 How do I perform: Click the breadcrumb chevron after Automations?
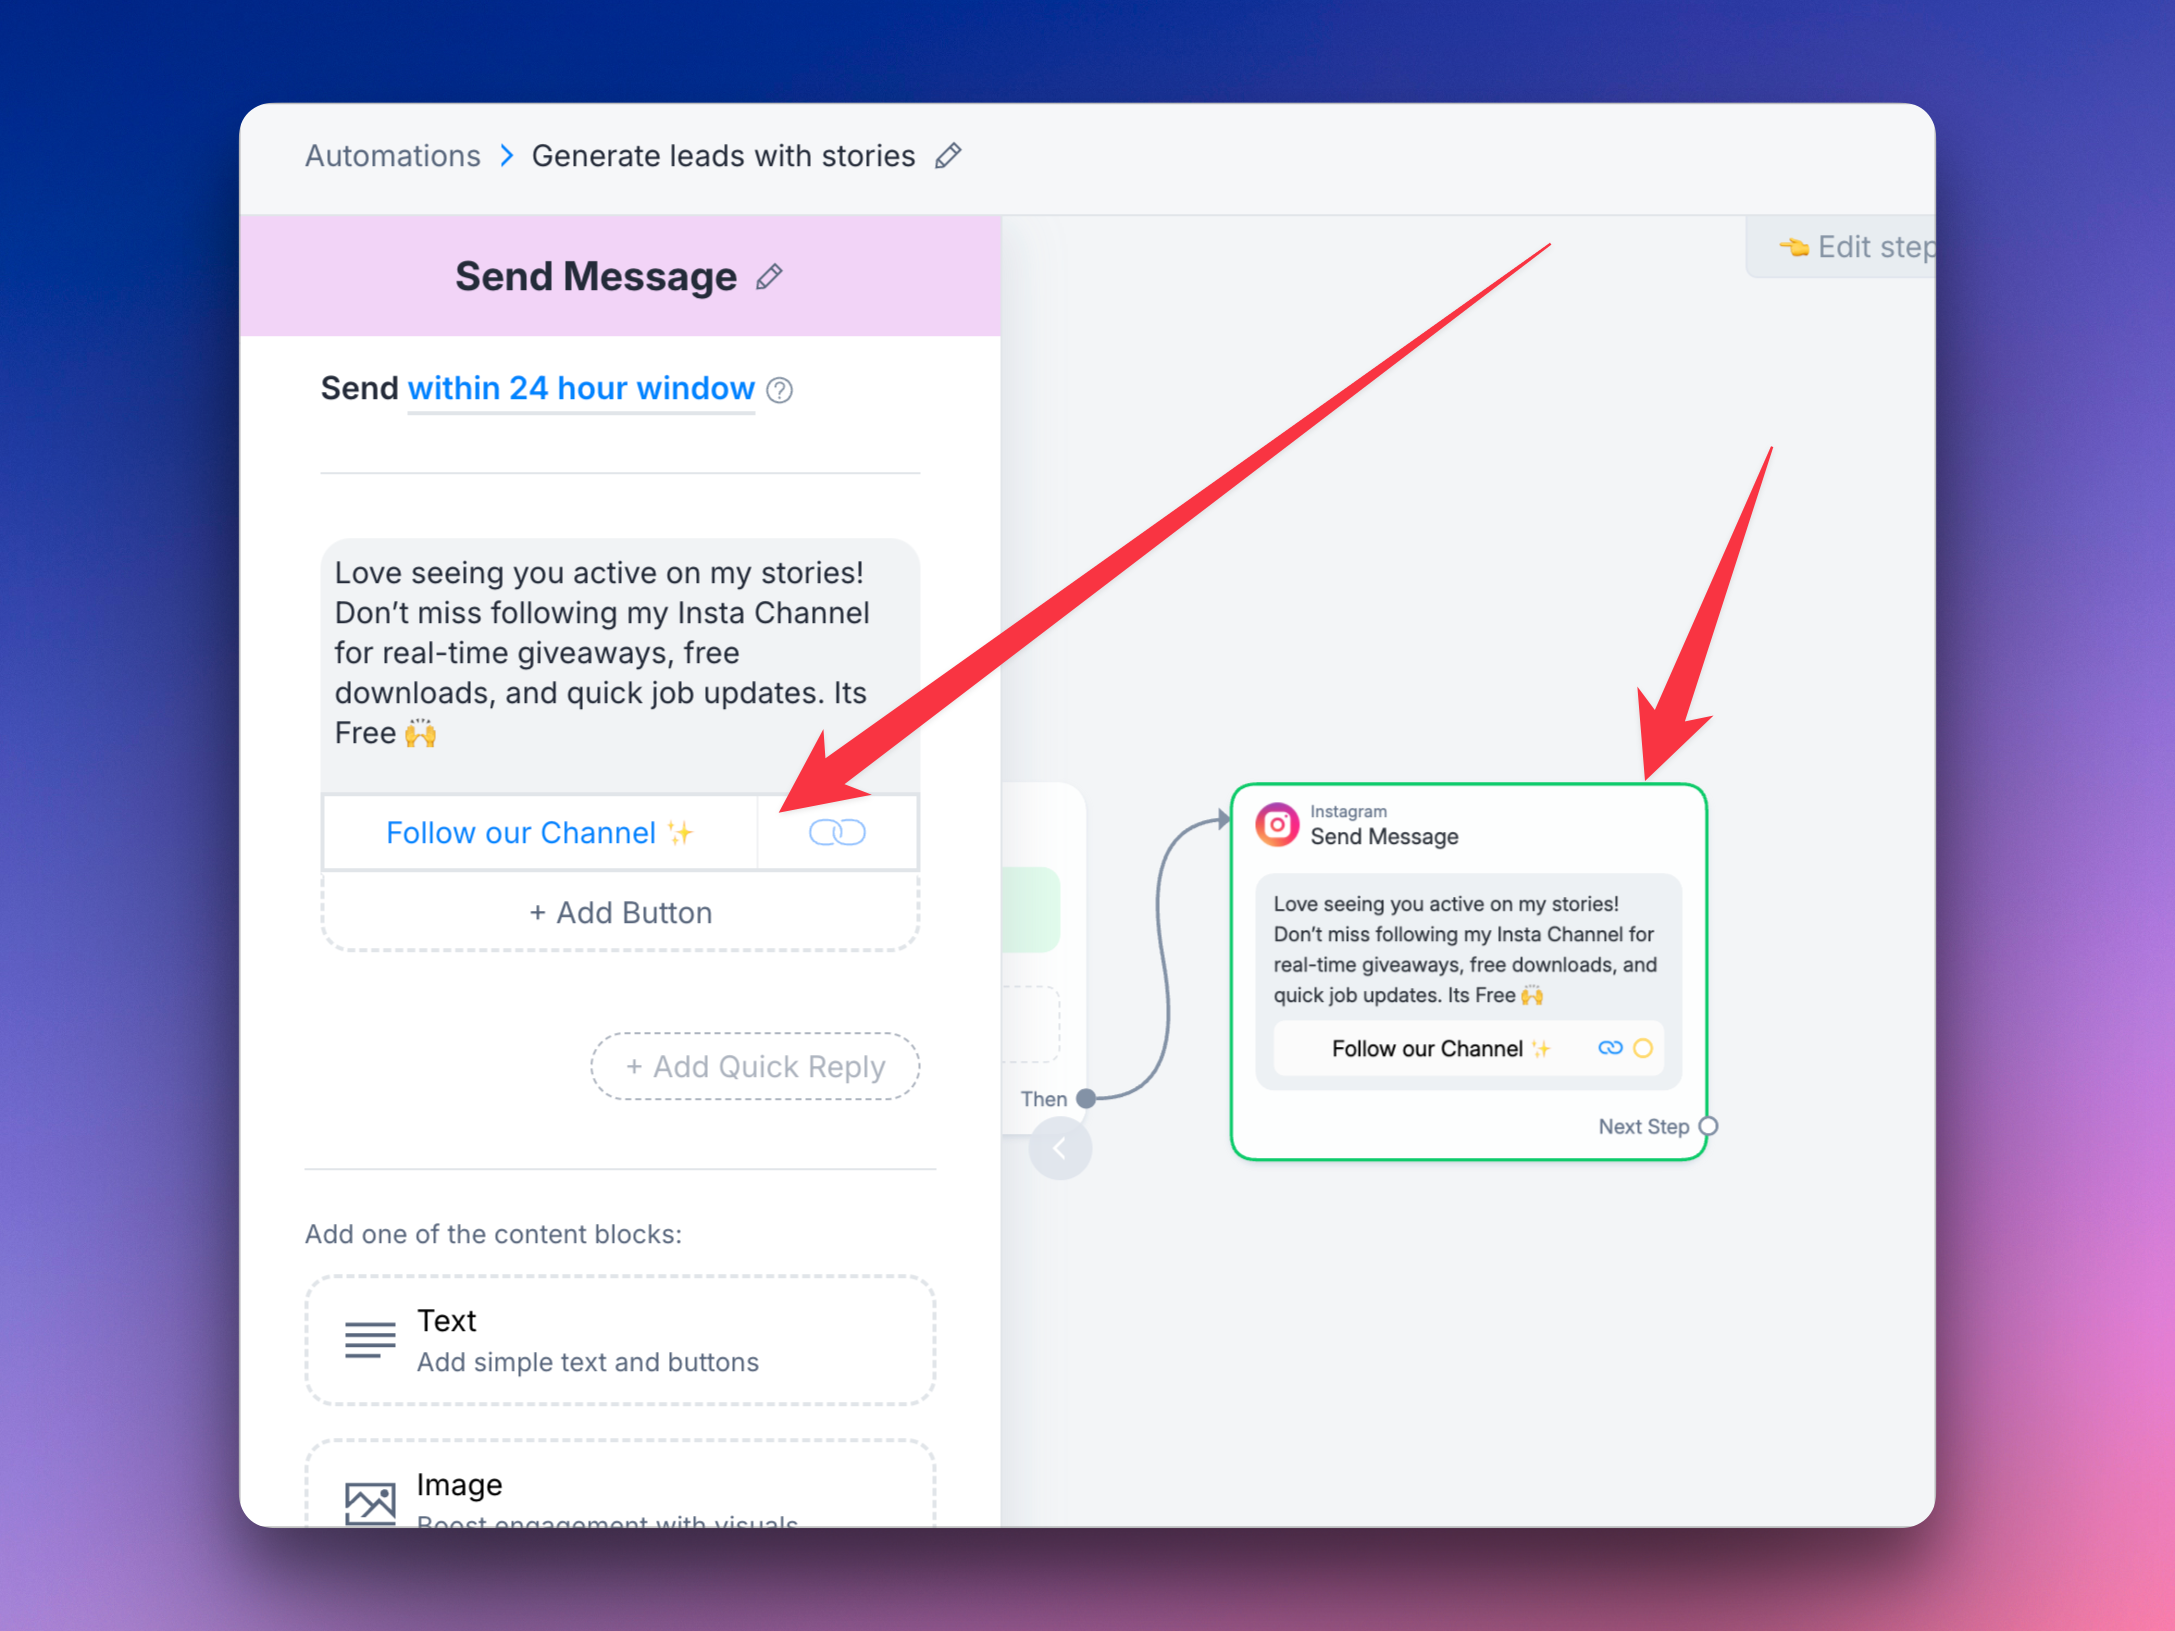pos(507,156)
